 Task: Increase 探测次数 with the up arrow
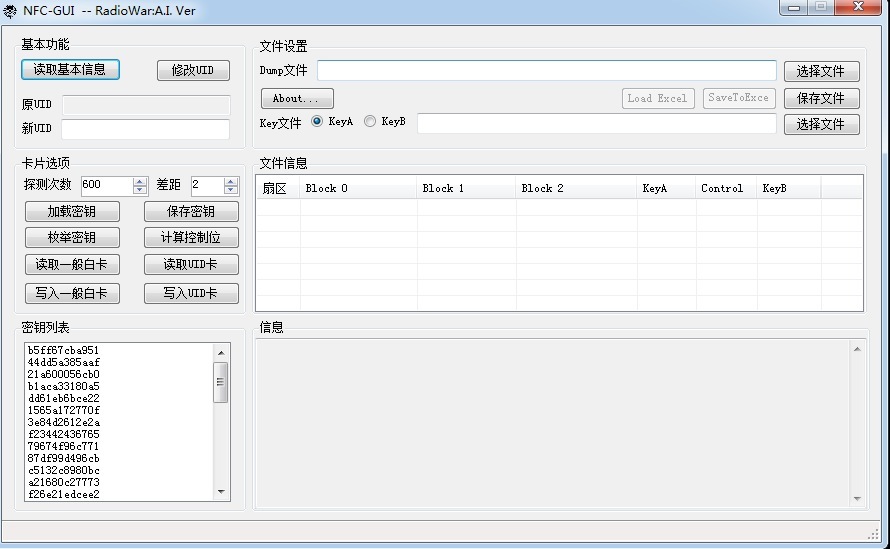140,181
